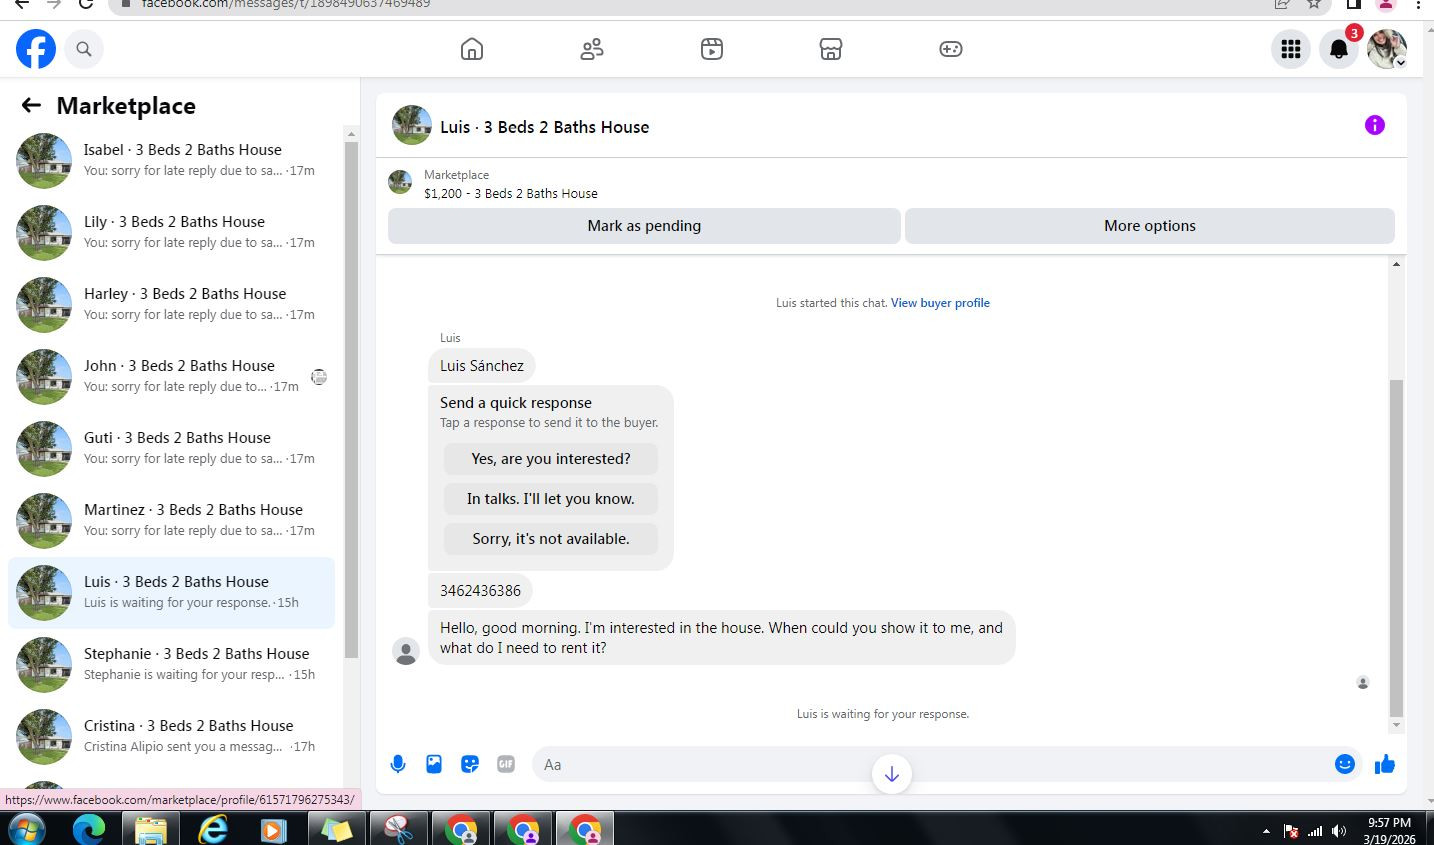
Task: Open Microsoft Edge from taskbar
Action: (89, 829)
